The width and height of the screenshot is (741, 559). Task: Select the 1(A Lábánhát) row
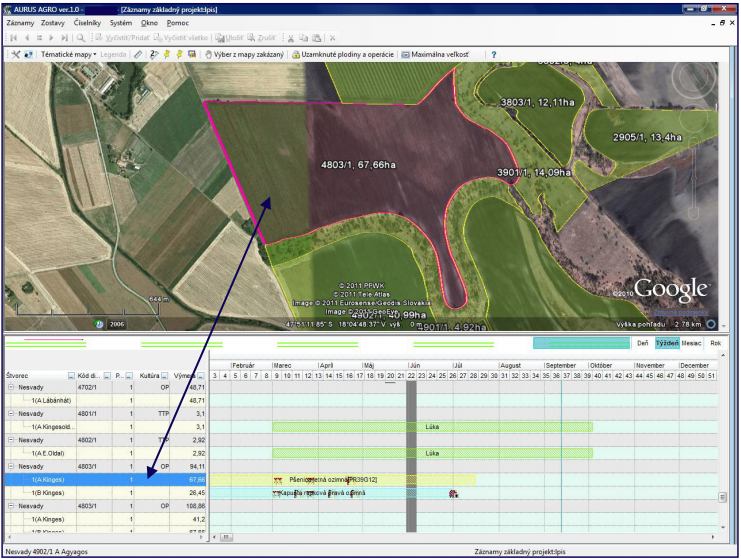point(106,400)
